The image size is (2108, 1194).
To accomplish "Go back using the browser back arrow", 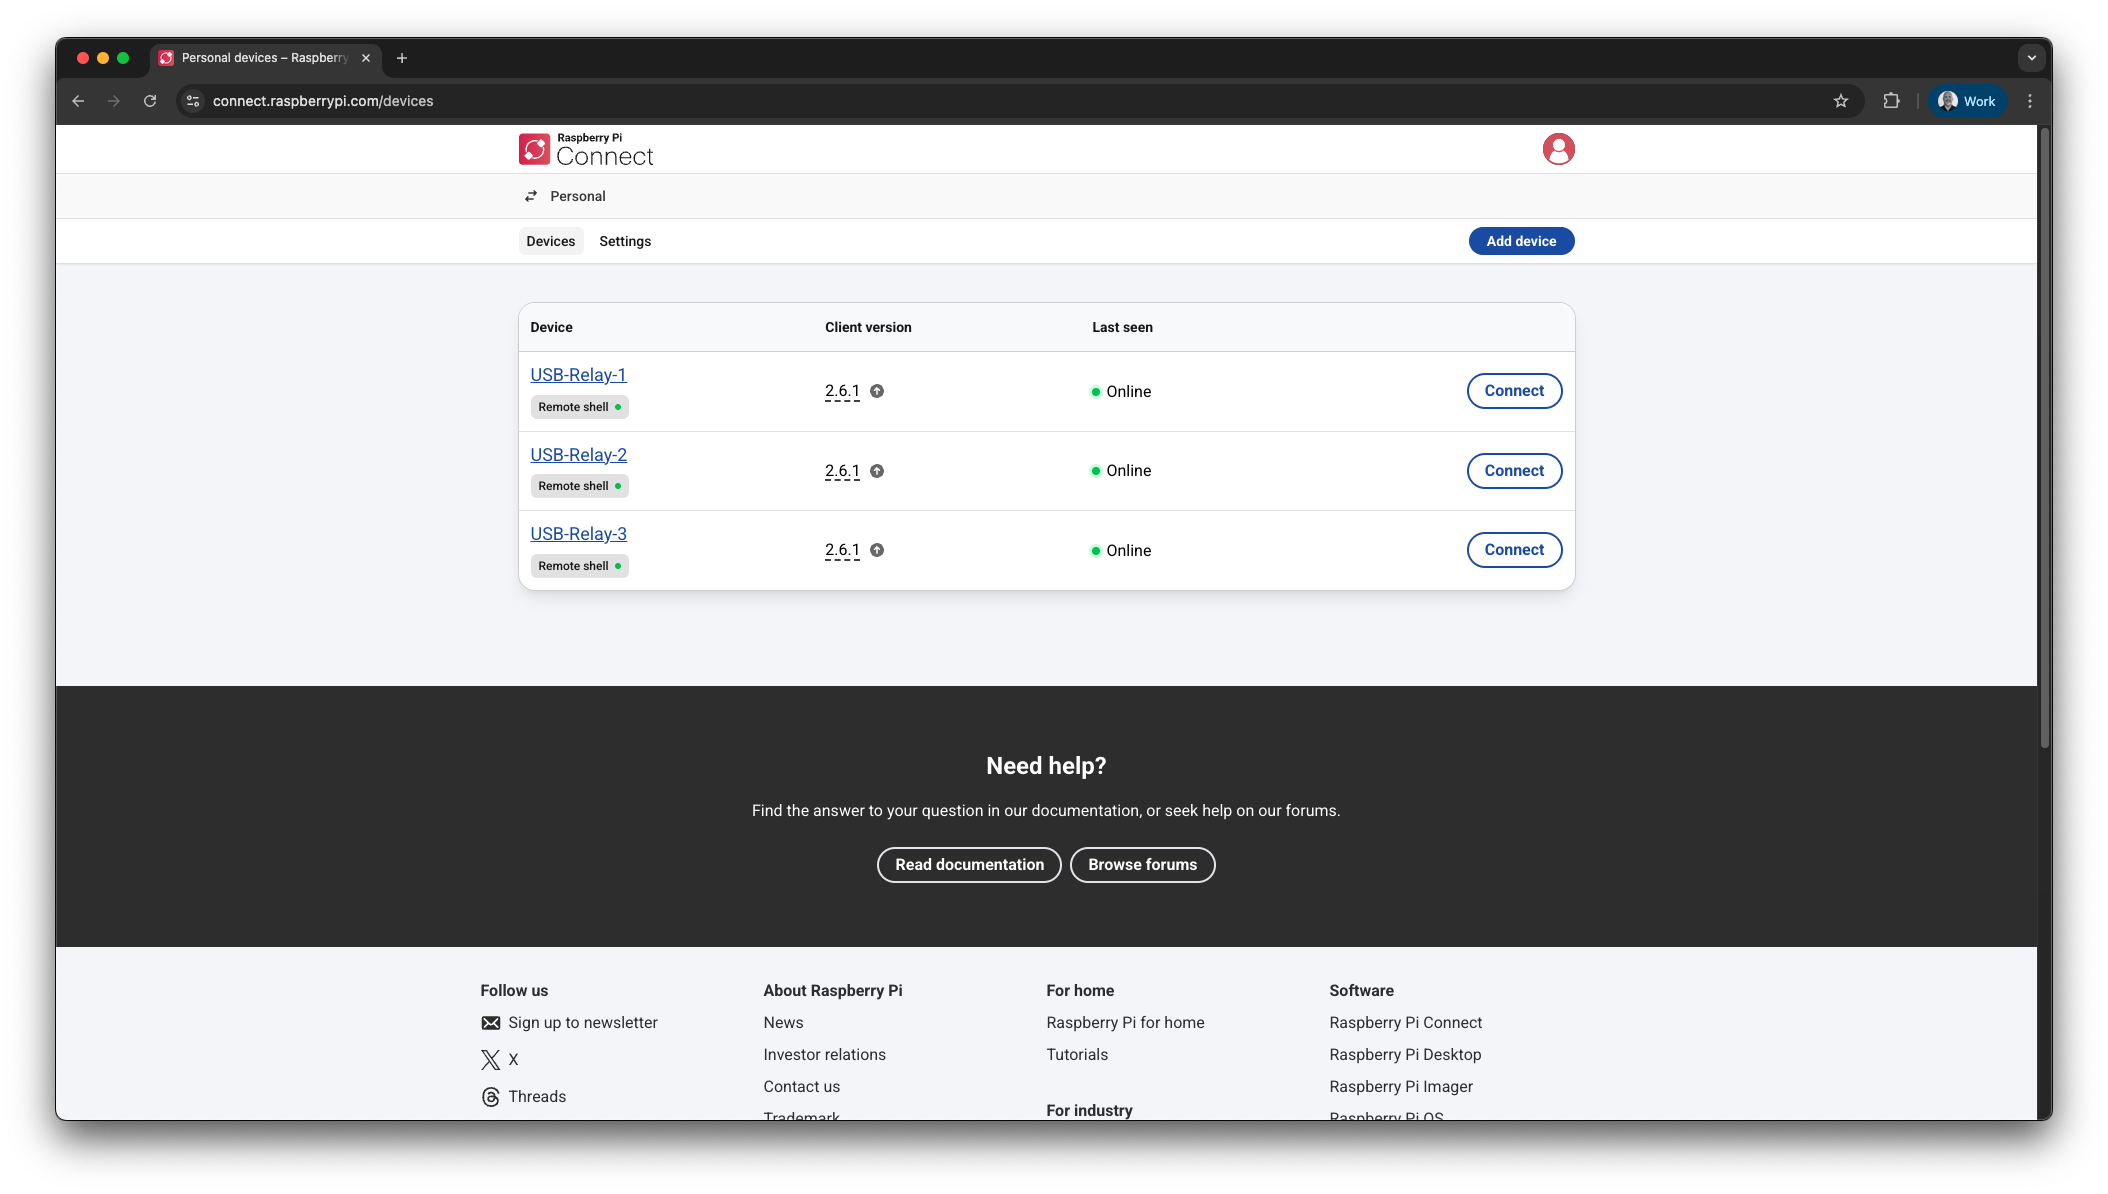I will pos(78,101).
